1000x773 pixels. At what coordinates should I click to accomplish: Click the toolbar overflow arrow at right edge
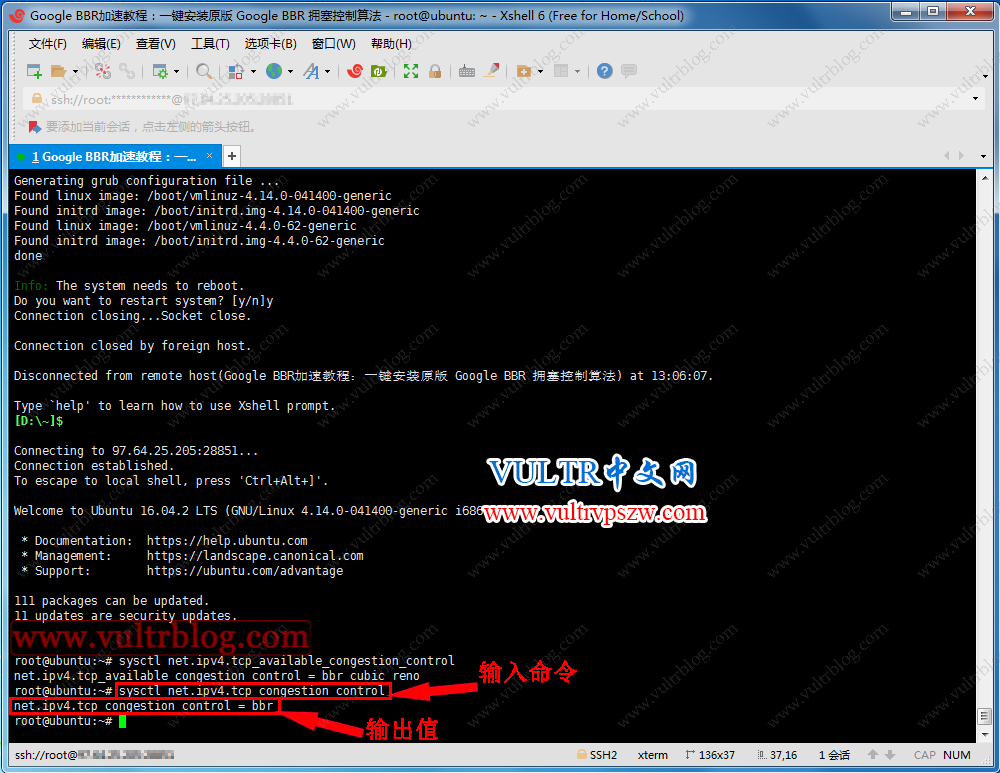click(x=986, y=77)
